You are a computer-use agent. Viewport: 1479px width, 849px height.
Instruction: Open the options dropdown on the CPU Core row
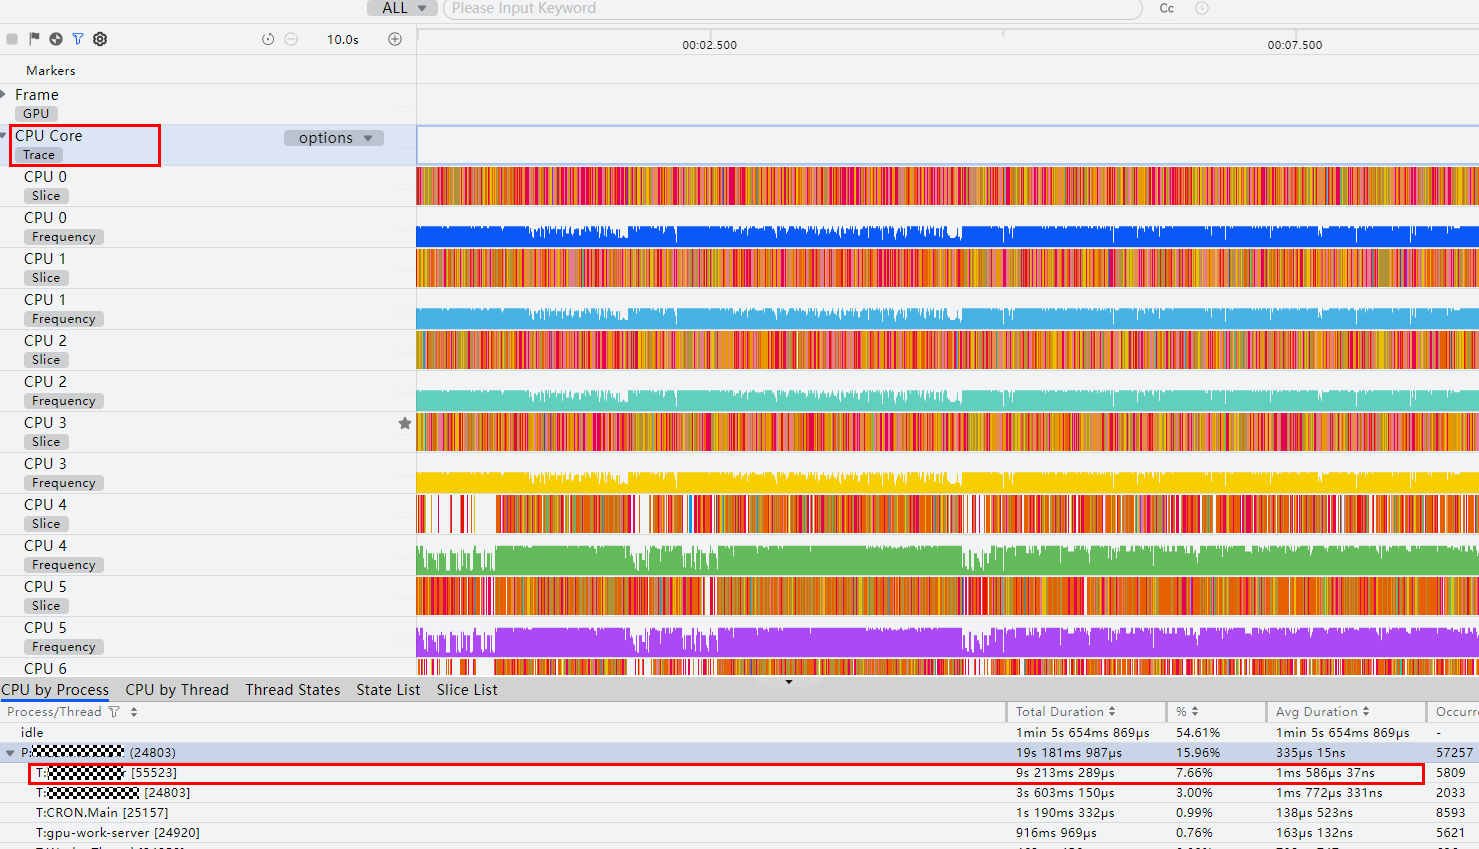(334, 138)
